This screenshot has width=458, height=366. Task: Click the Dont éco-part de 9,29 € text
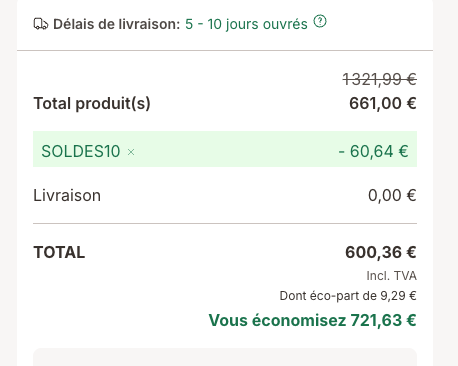click(x=348, y=296)
